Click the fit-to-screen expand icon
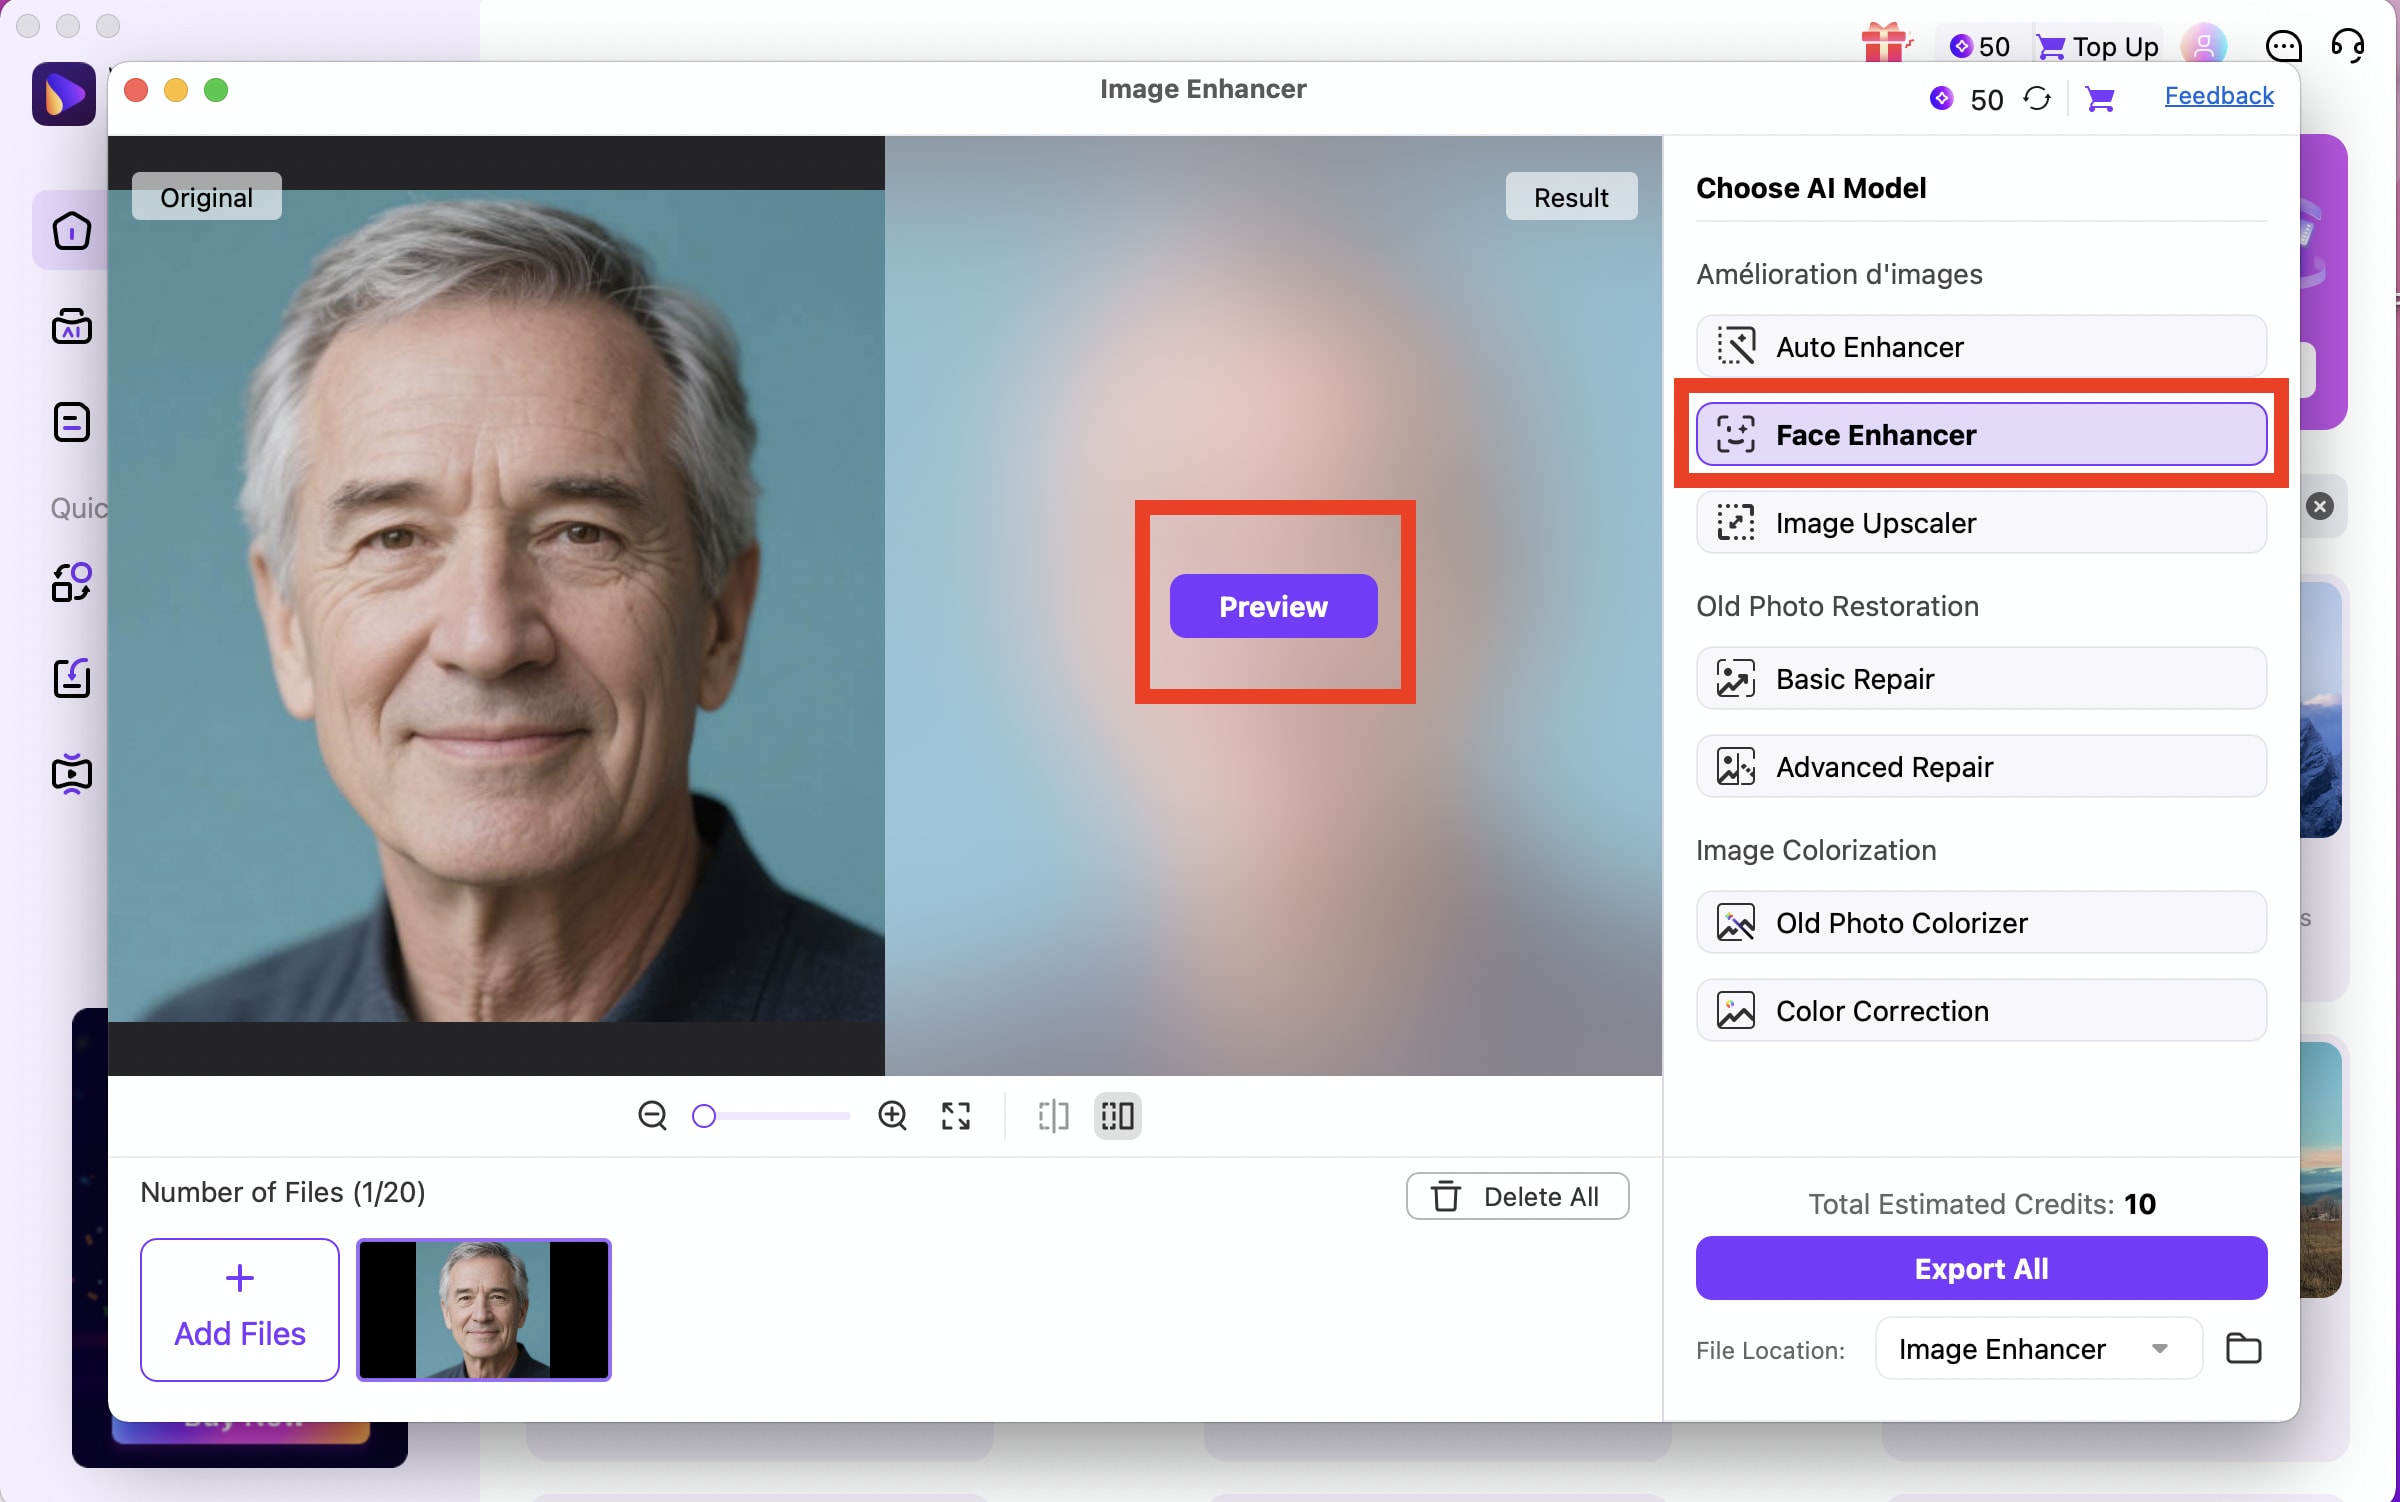 956,1115
